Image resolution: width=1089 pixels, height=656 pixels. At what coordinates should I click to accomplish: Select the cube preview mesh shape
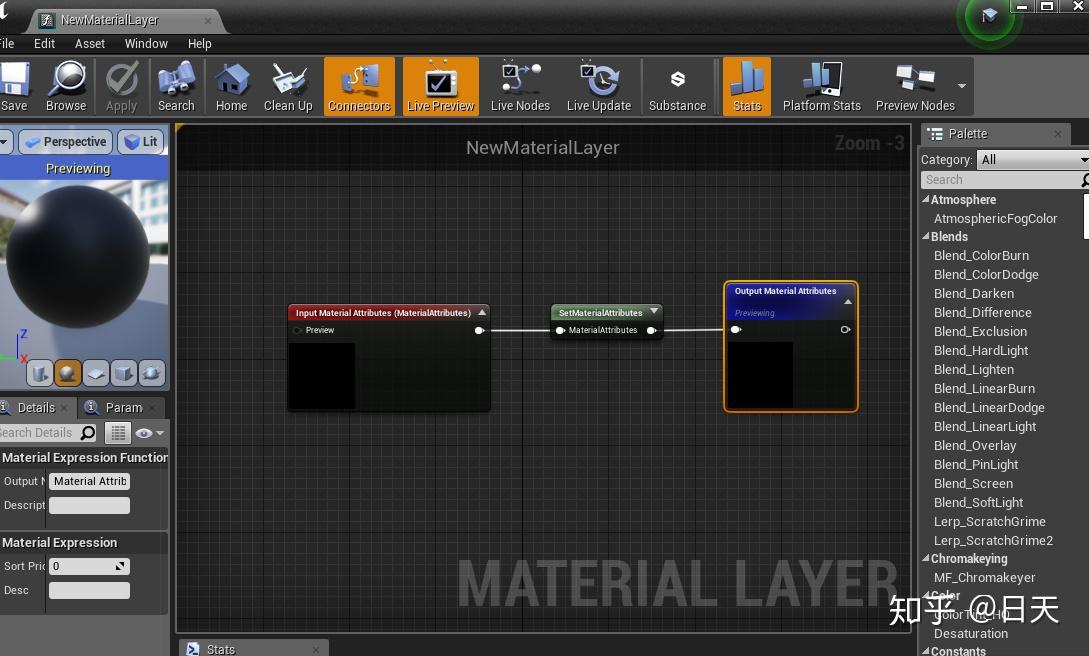click(122, 372)
